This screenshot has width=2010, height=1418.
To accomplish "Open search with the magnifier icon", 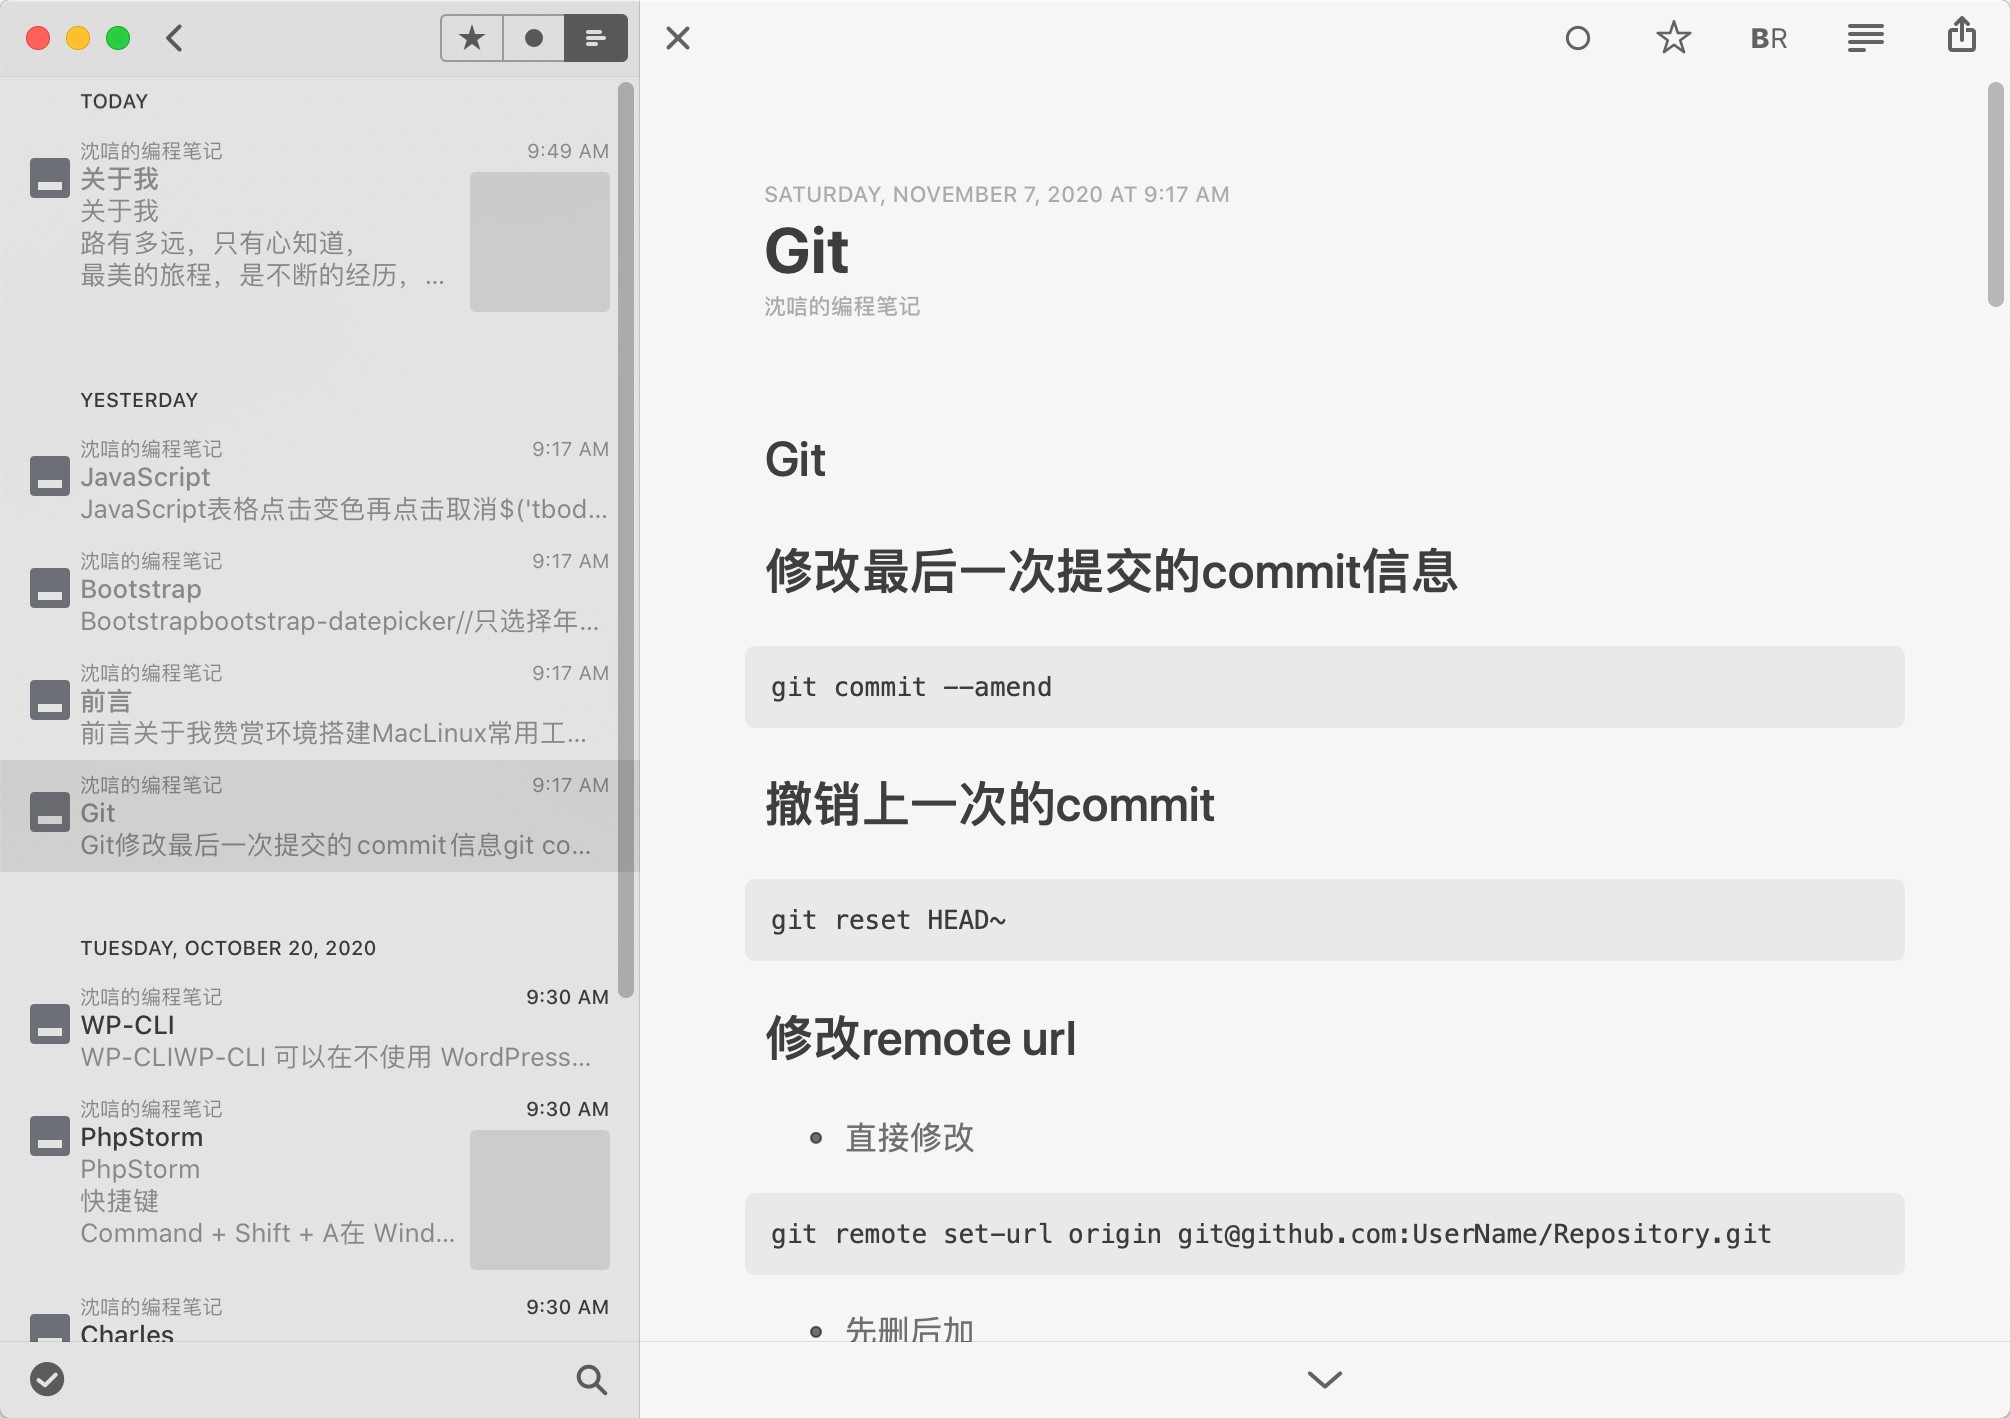I will (x=591, y=1379).
